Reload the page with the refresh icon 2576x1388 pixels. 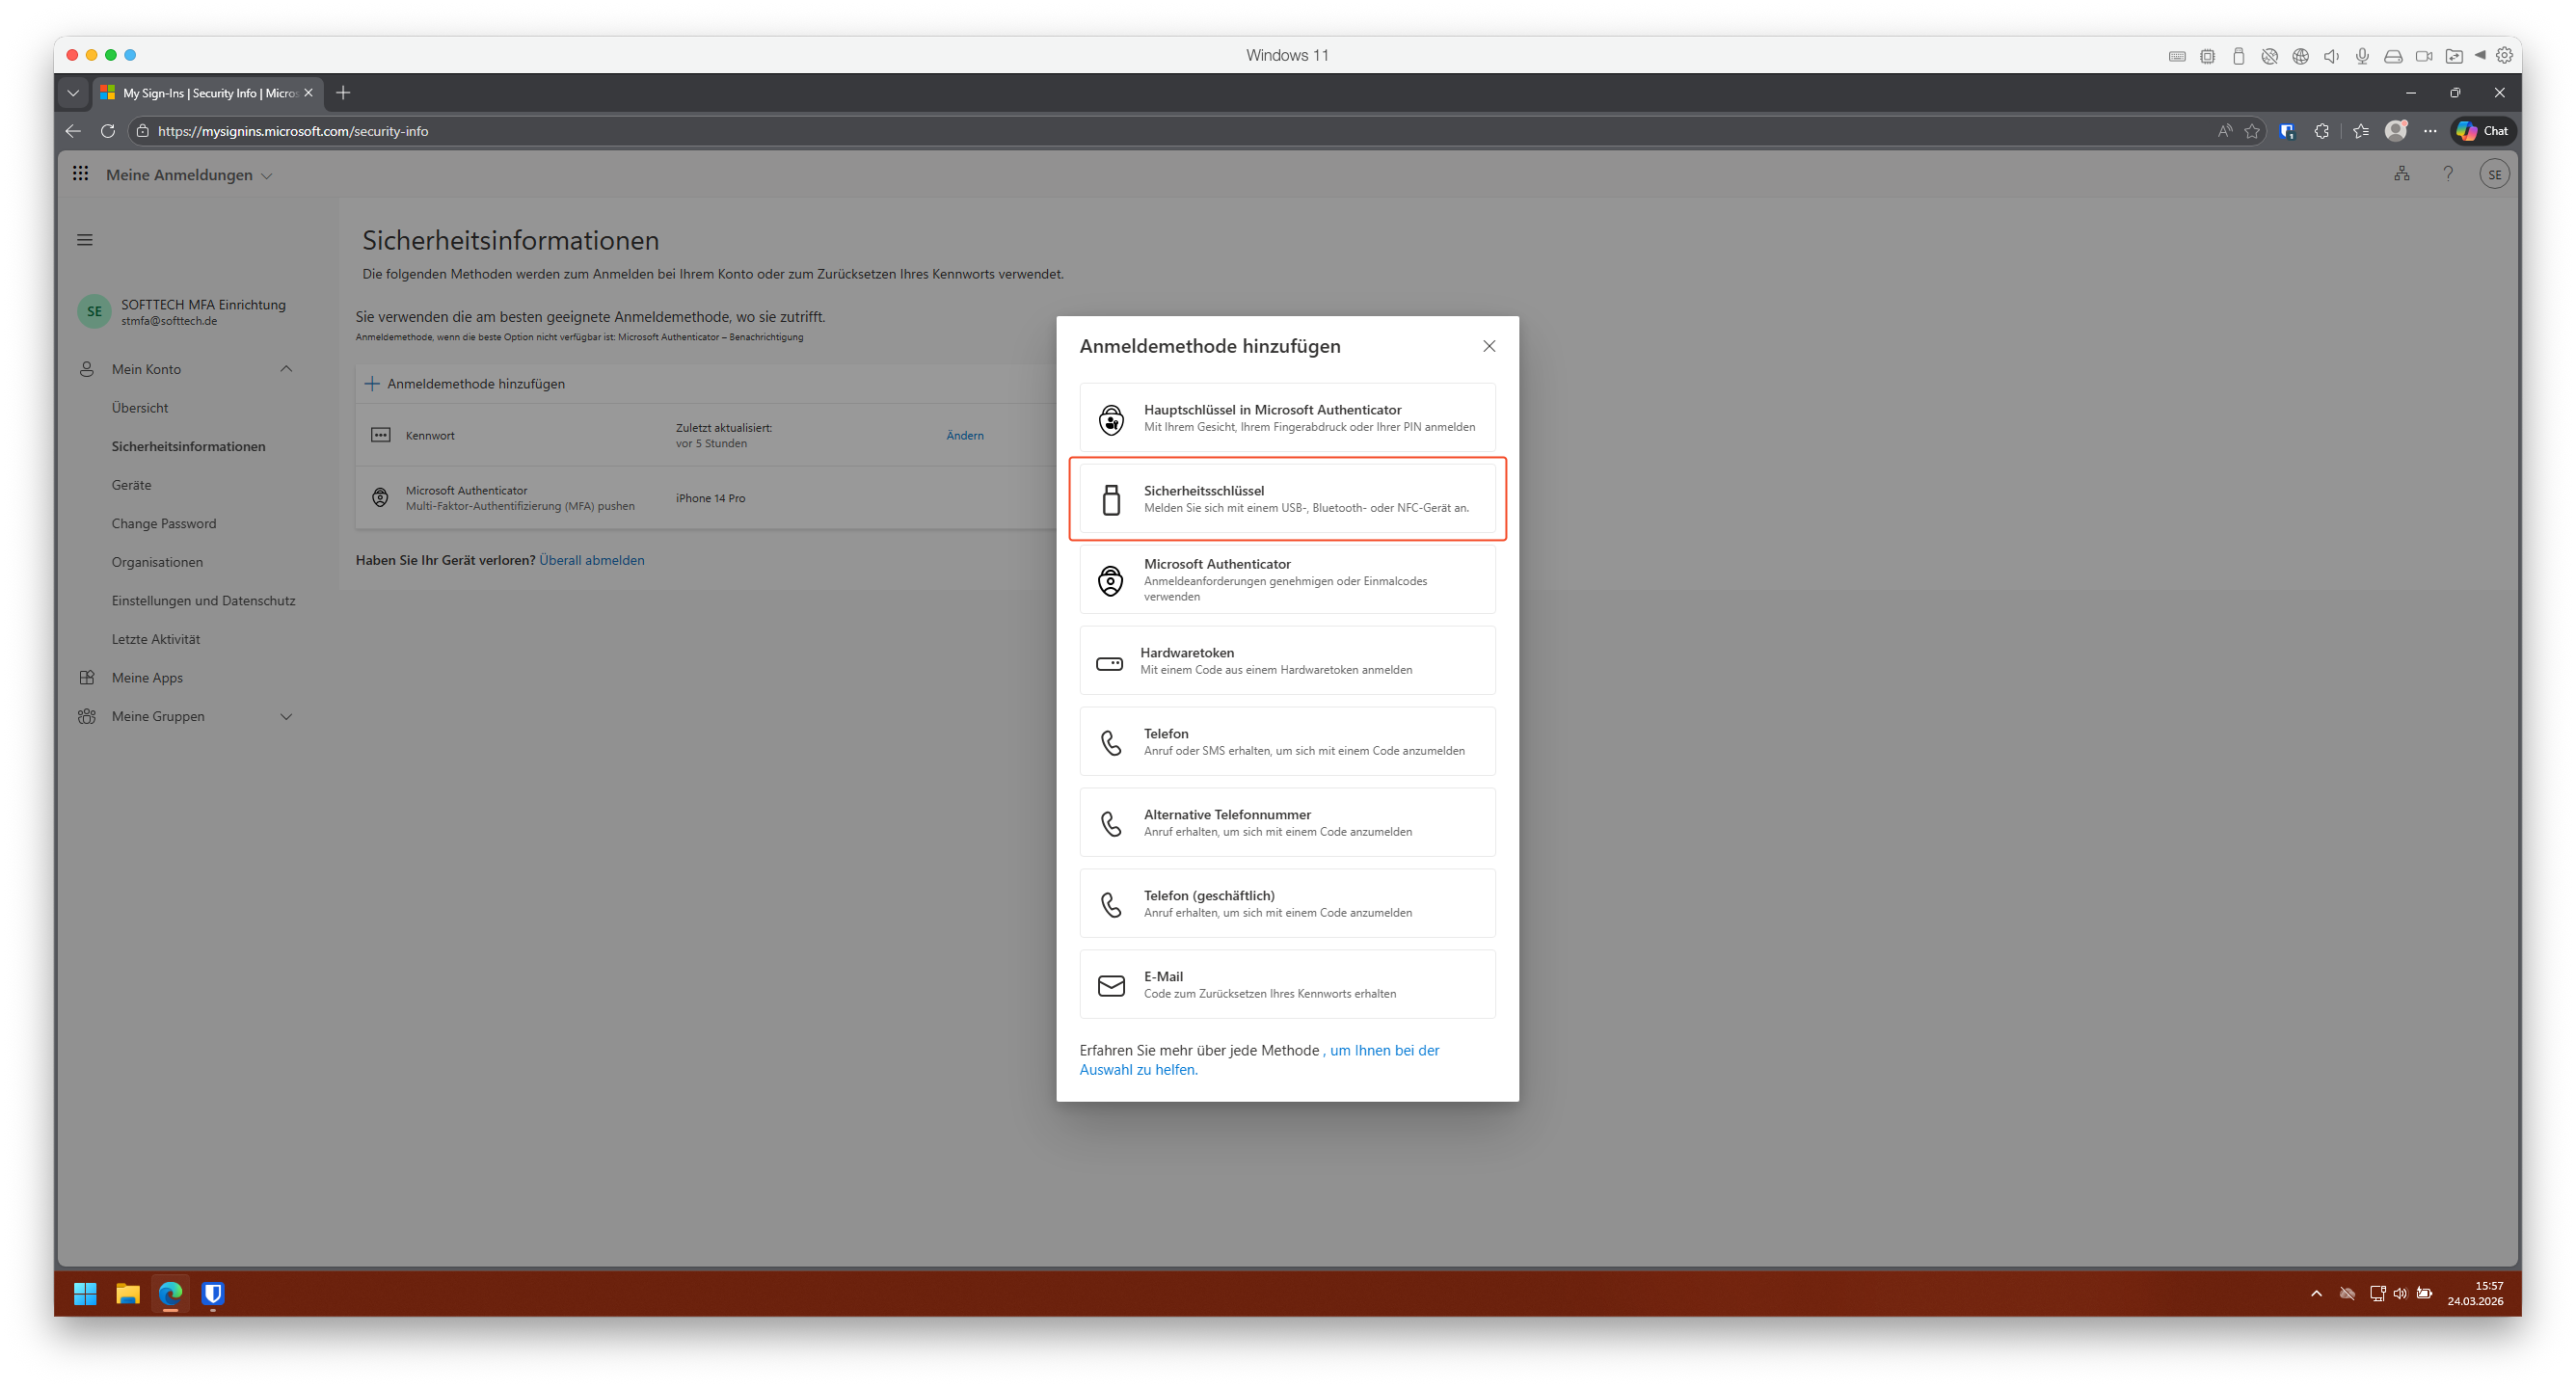(x=108, y=131)
